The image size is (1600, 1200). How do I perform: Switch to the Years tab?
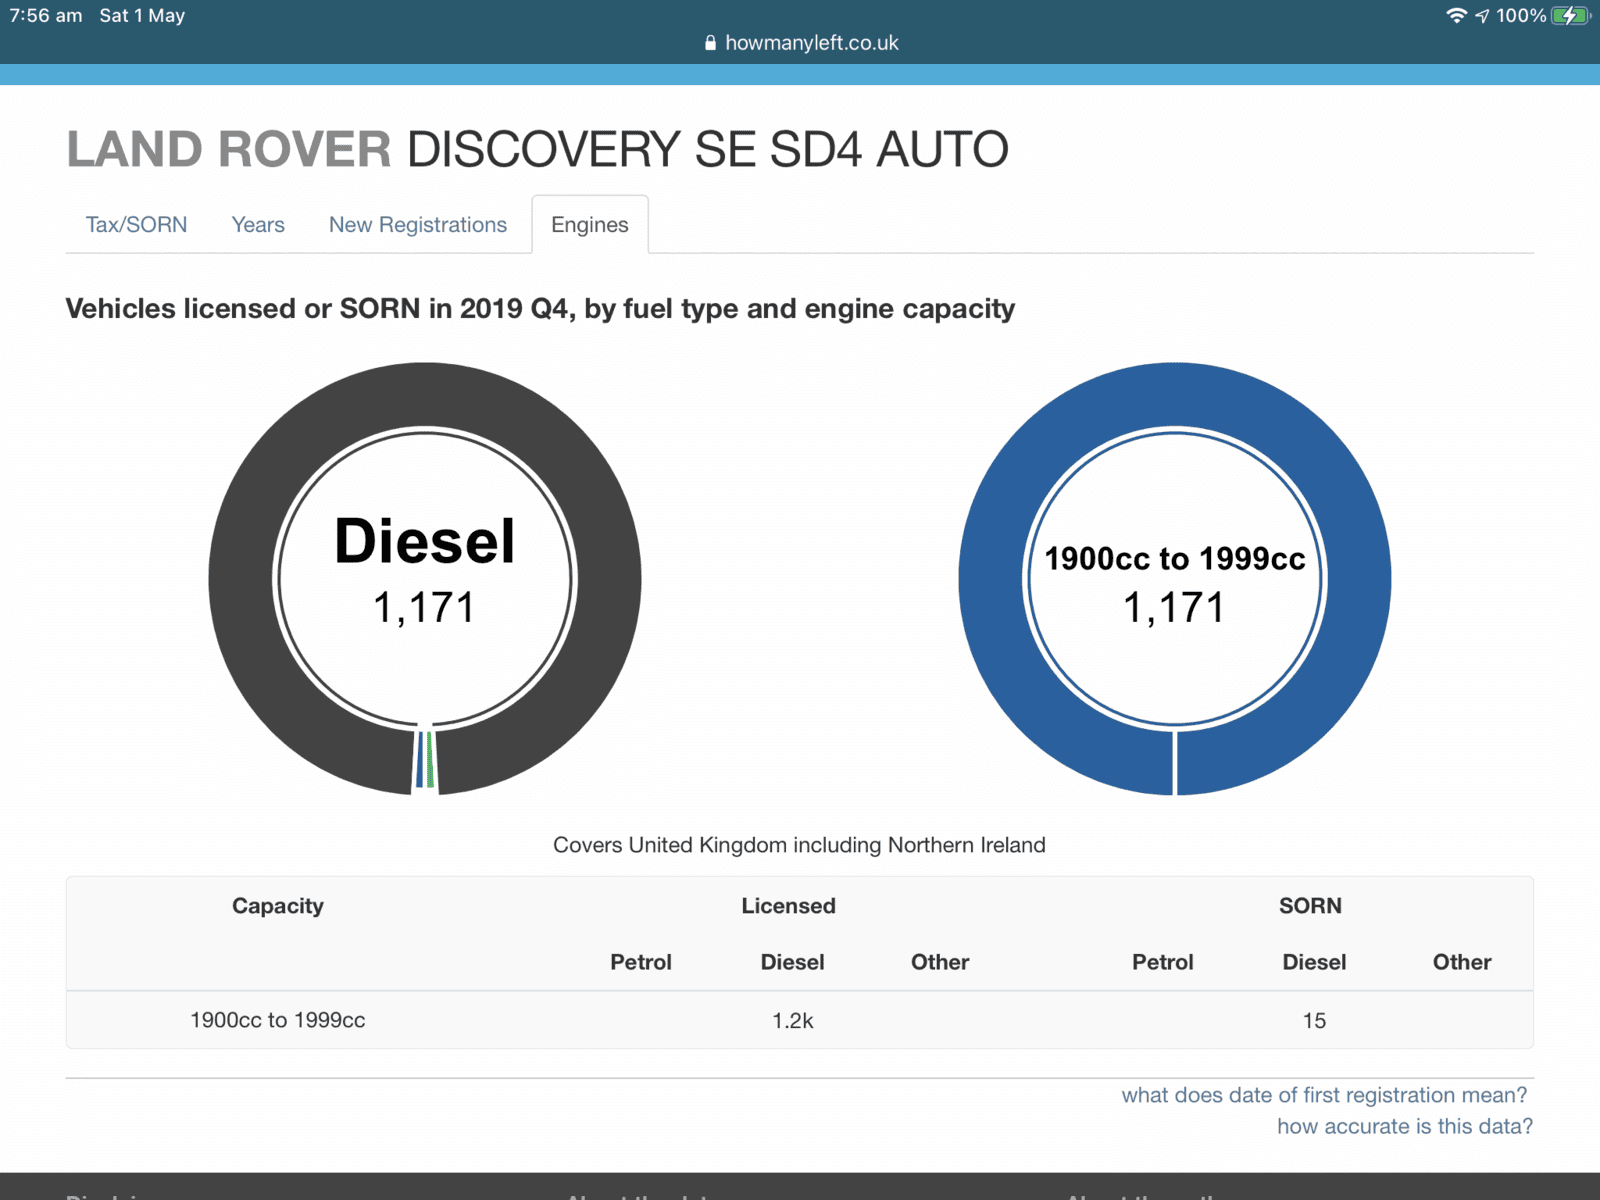pos(258,225)
